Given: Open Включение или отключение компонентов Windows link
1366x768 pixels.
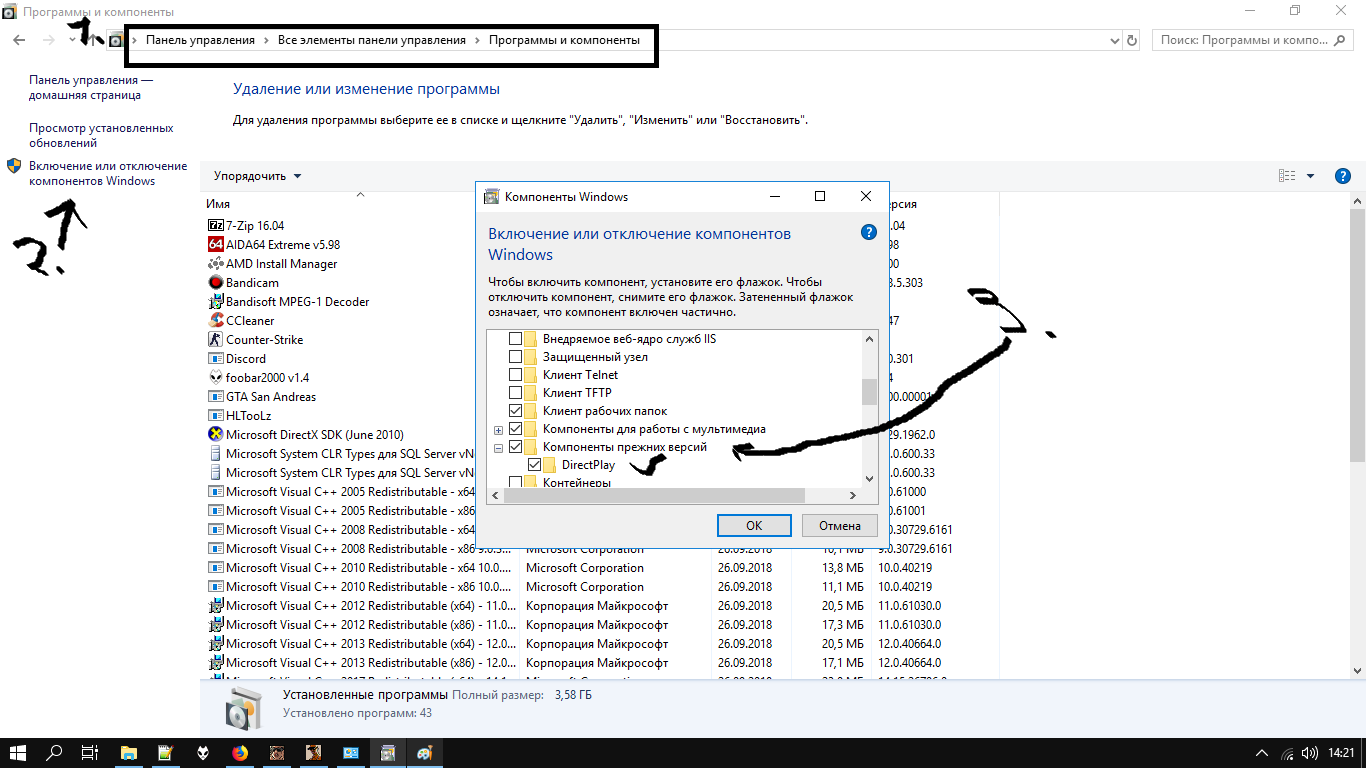Looking at the screenshot, I should pos(108,173).
